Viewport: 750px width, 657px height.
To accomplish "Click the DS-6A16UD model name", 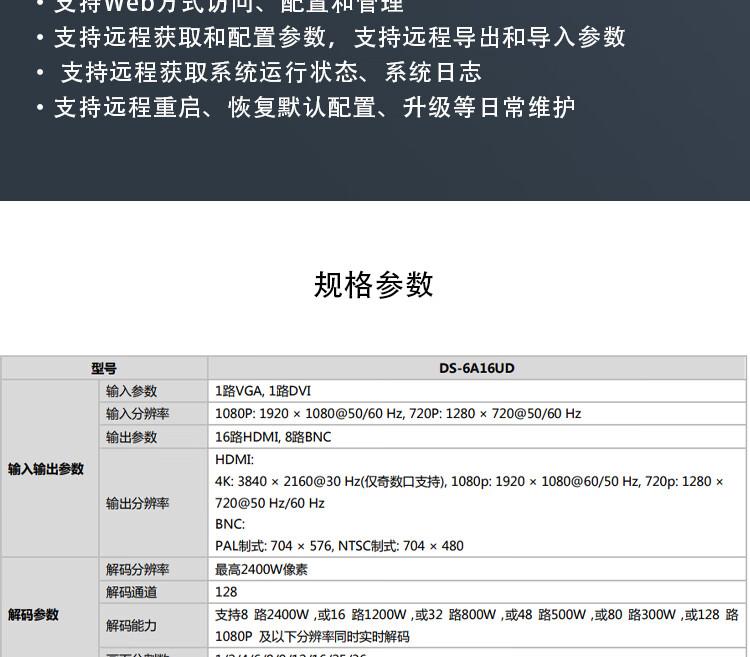I will [x=476, y=368].
